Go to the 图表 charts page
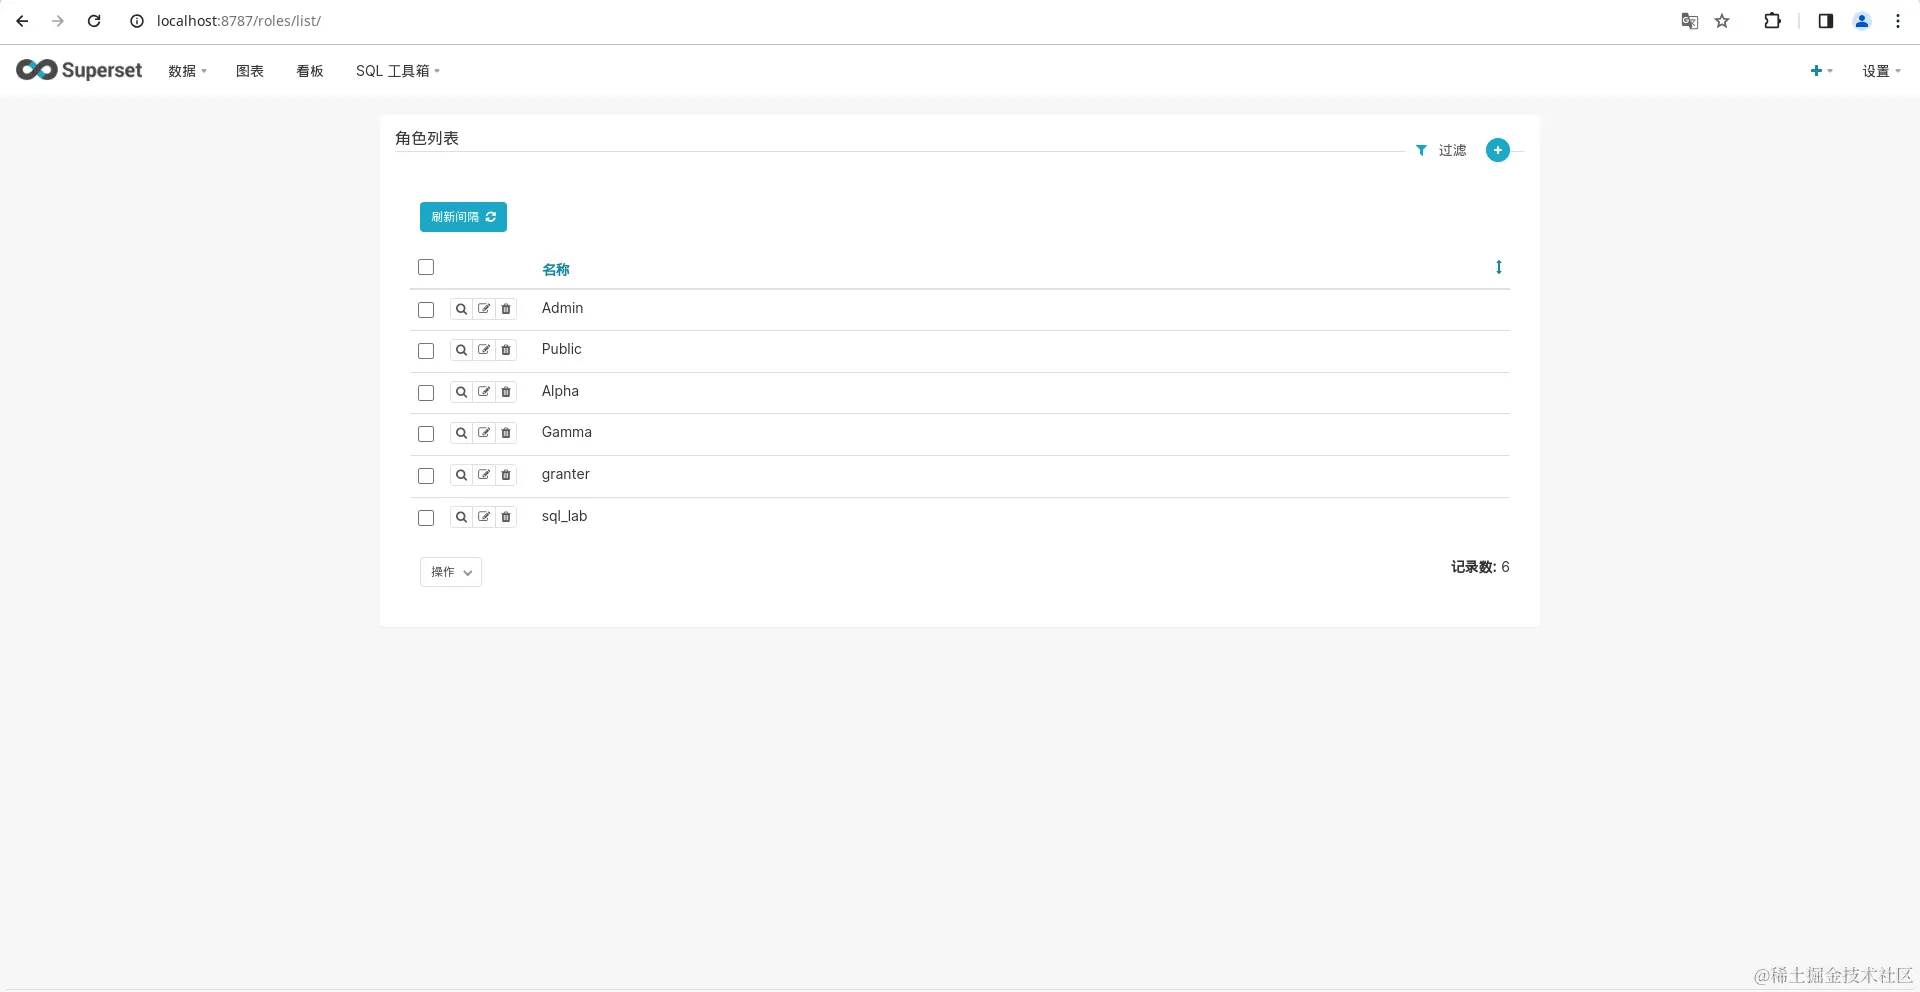Image resolution: width=1920 pixels, height=992 pixels. click(250, 71)
